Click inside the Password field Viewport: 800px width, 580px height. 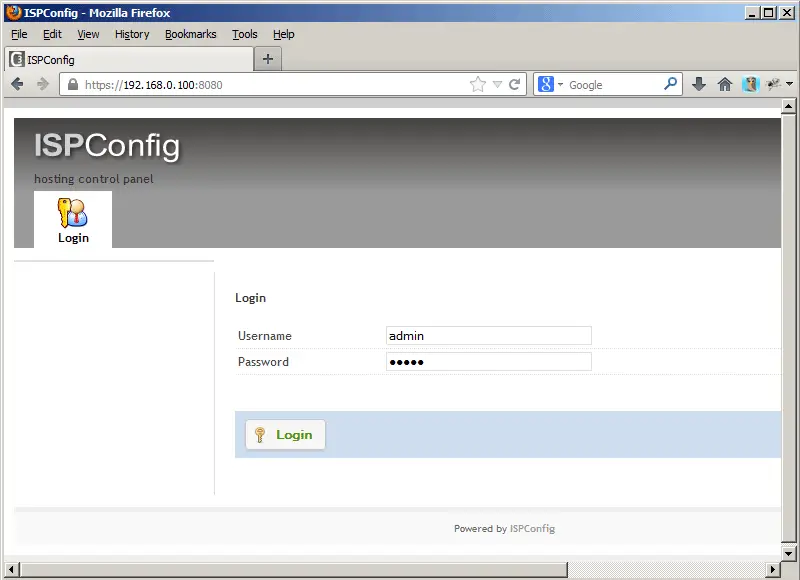488,362
